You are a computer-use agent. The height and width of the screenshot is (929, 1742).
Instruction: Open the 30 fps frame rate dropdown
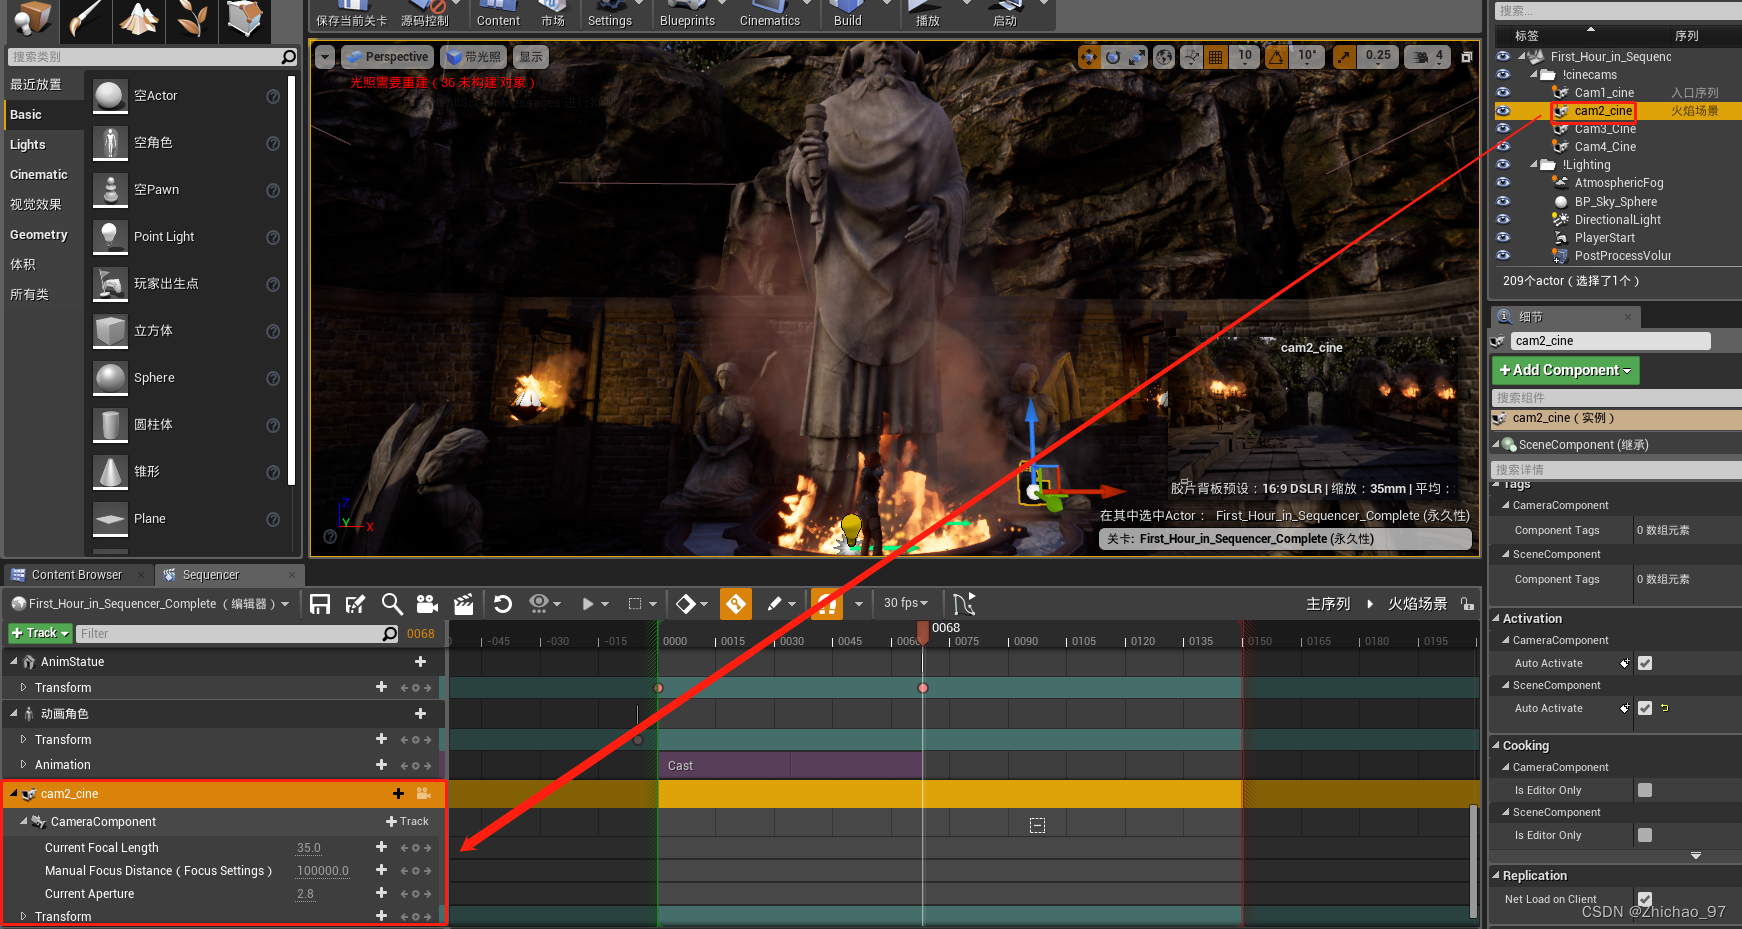(x=904, y=603)
